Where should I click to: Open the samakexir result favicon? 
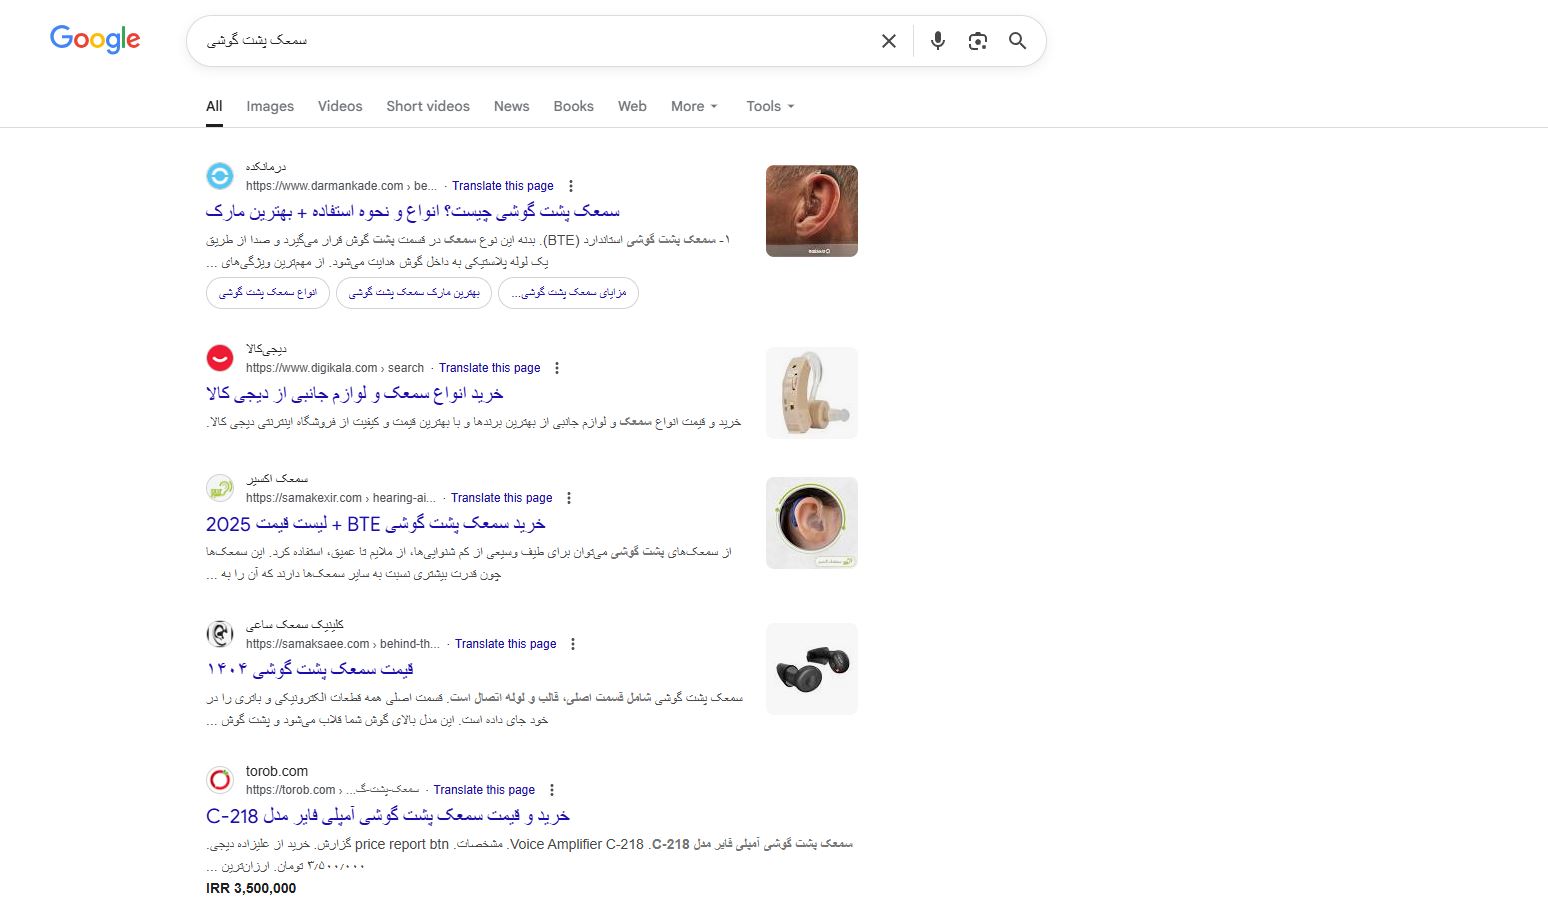[x=220, y=488]
